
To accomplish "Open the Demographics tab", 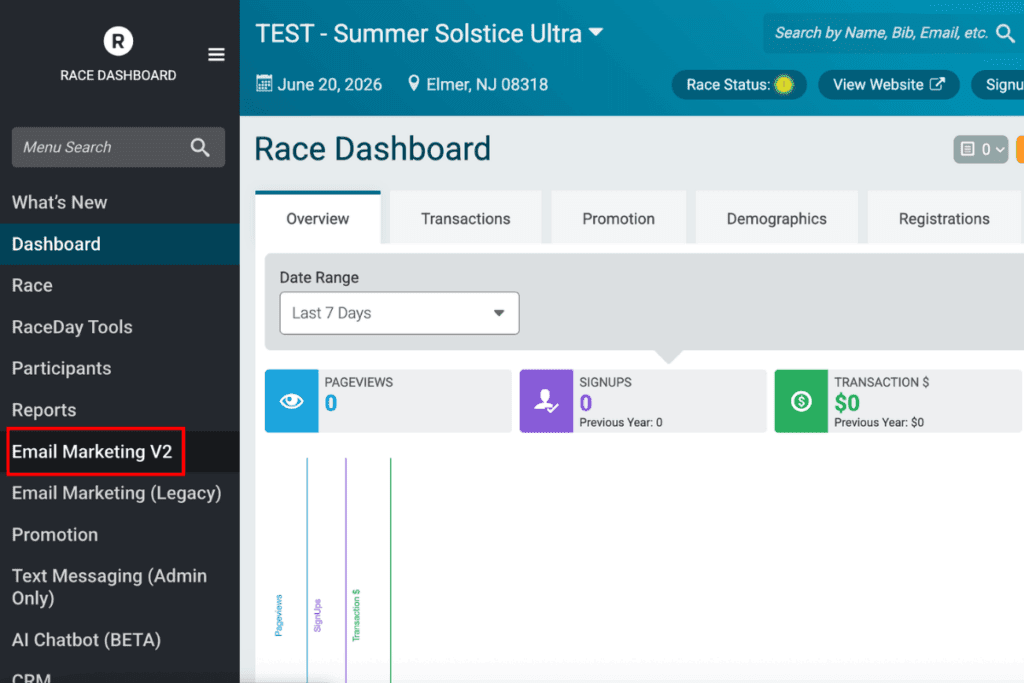I will [776, 217].
